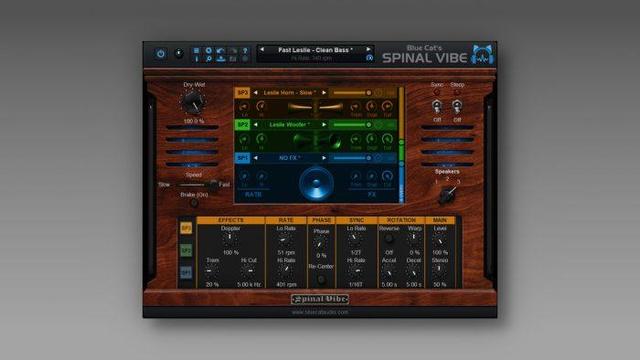Select SP1 tab in the bottom parameter panel
Viewport: 640px width, 360px height.
click(186, 272)
